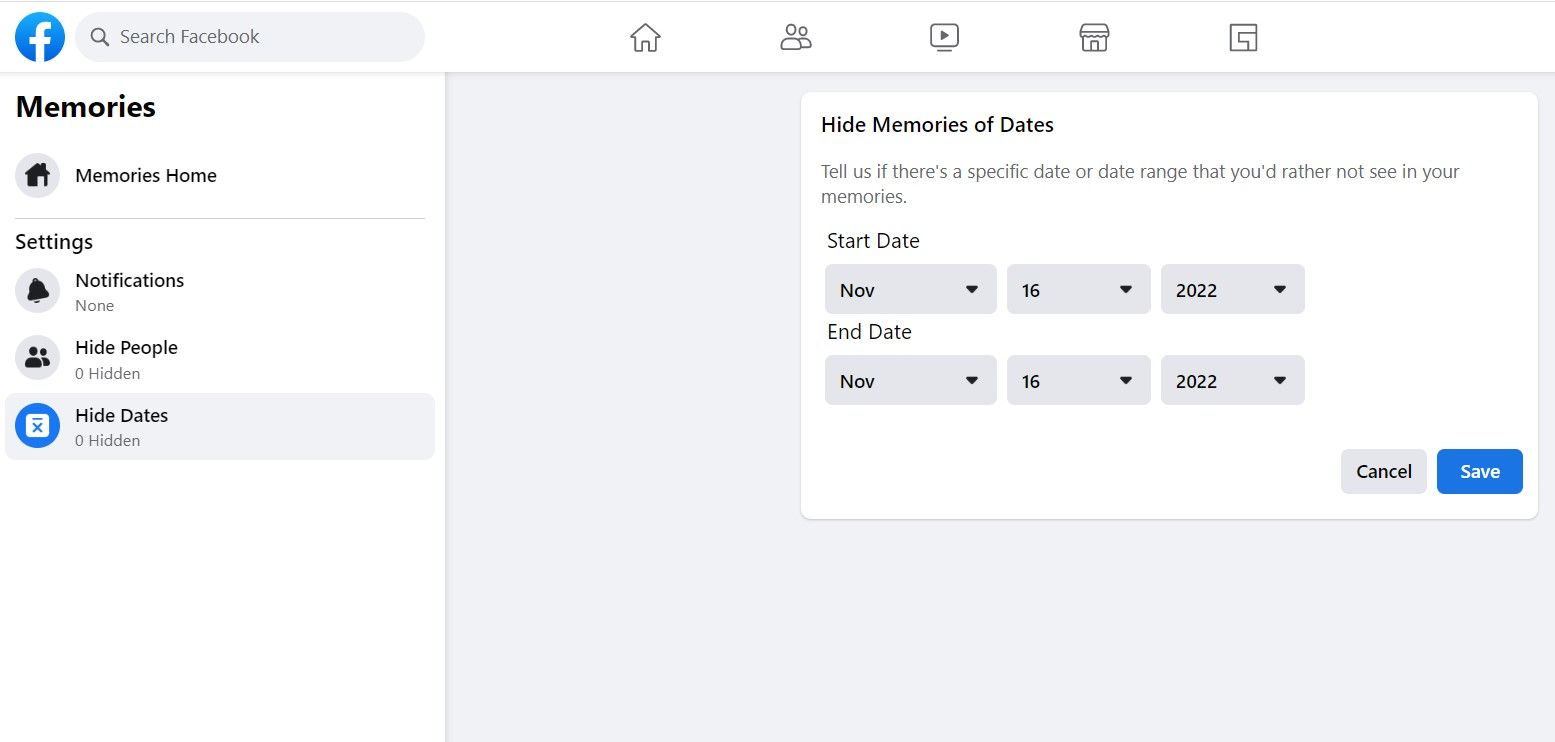This screenshot has height=742, width=1555.
Task: Click the Hide People icon
Action: [38, 358]
